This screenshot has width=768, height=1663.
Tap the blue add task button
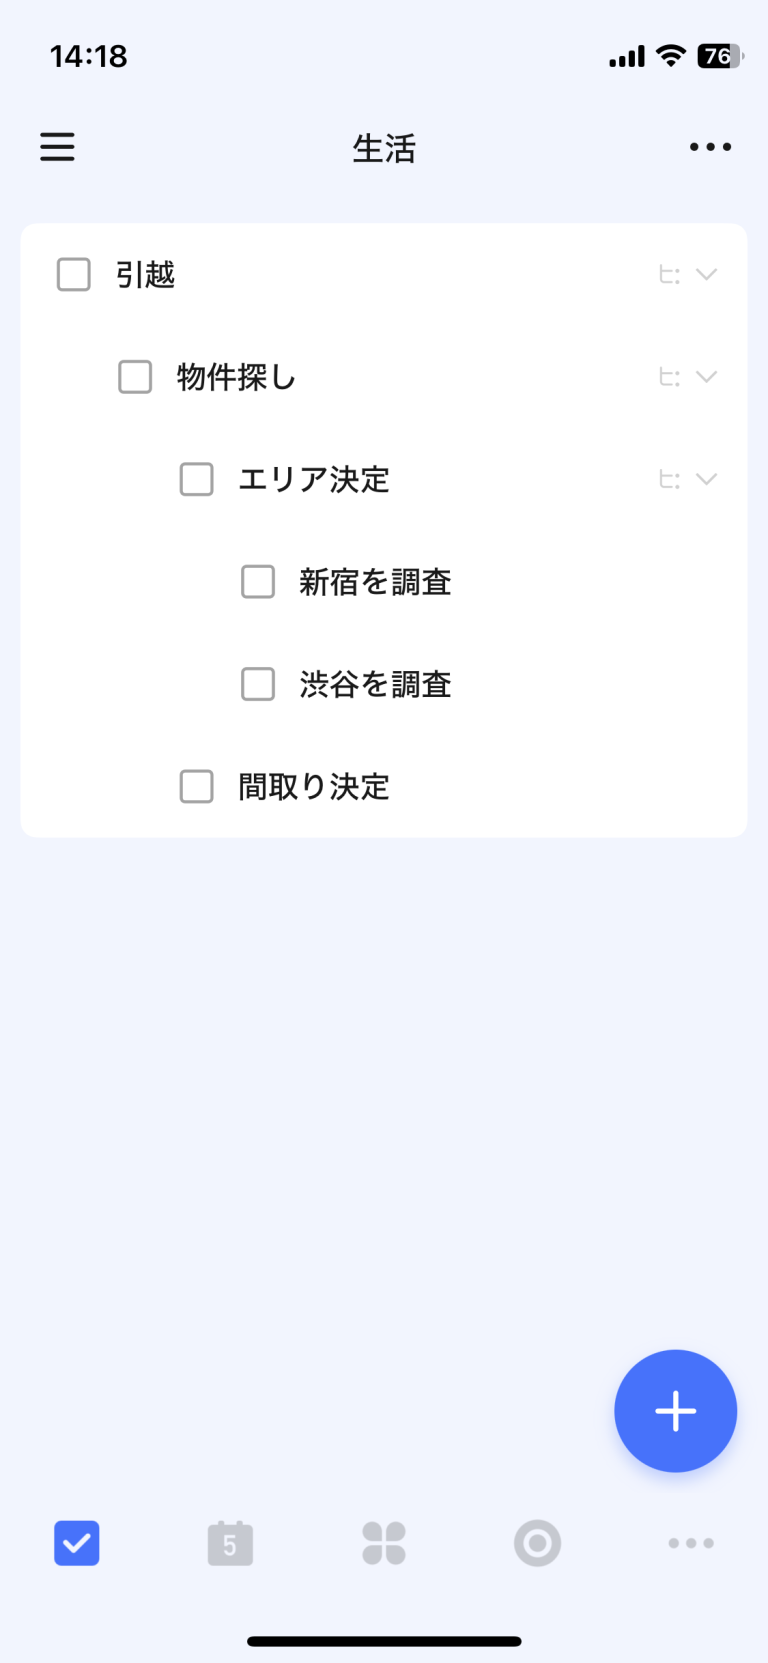tap(675, 1410)
